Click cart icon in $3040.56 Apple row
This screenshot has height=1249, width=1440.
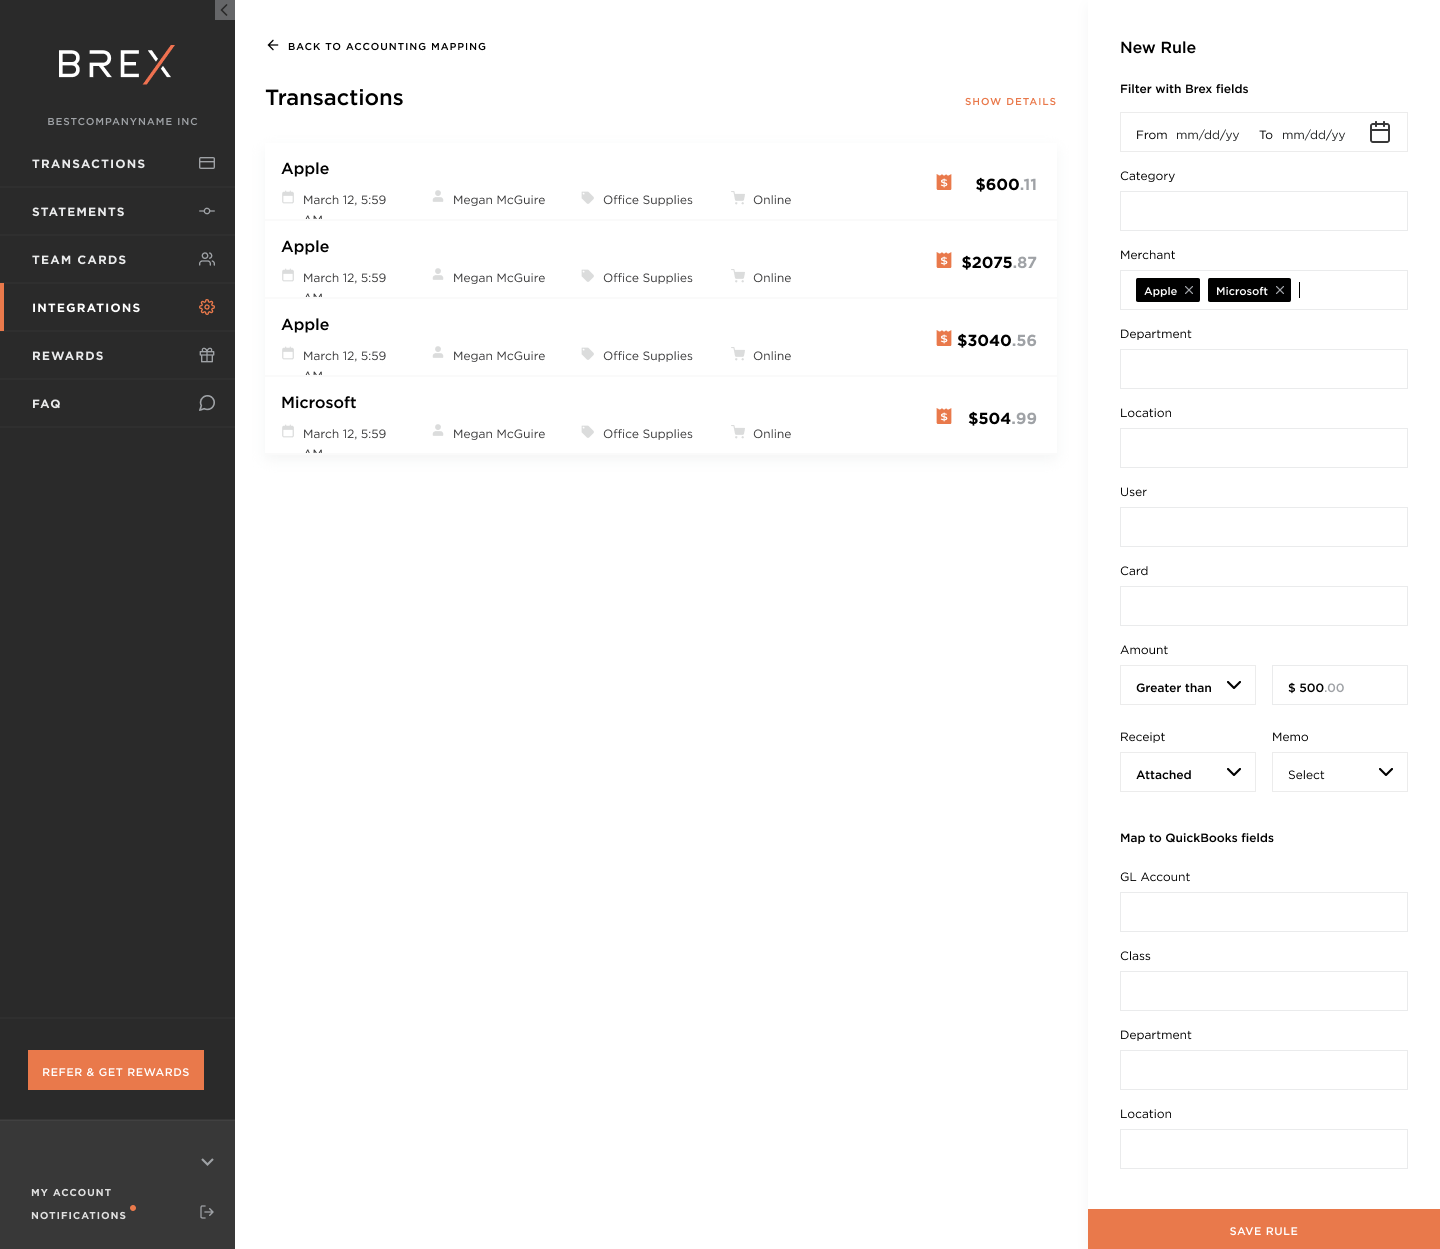click(738, 354)
